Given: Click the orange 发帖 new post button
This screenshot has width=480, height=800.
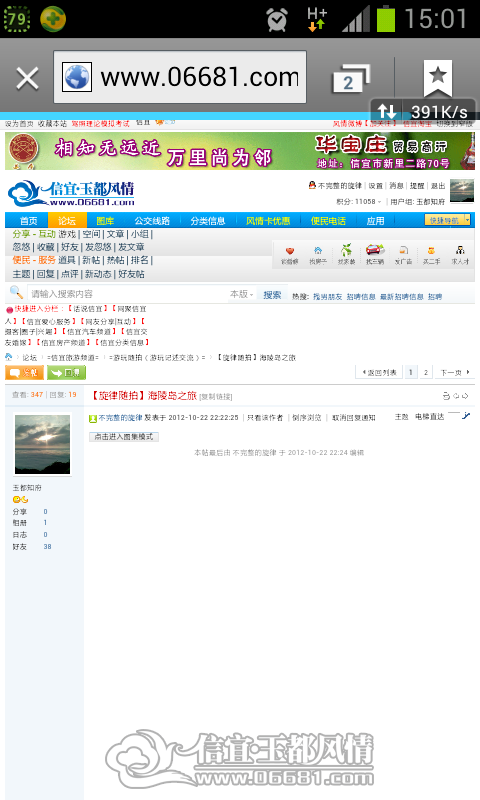Looking at the screenshot, I should point(24,373).
